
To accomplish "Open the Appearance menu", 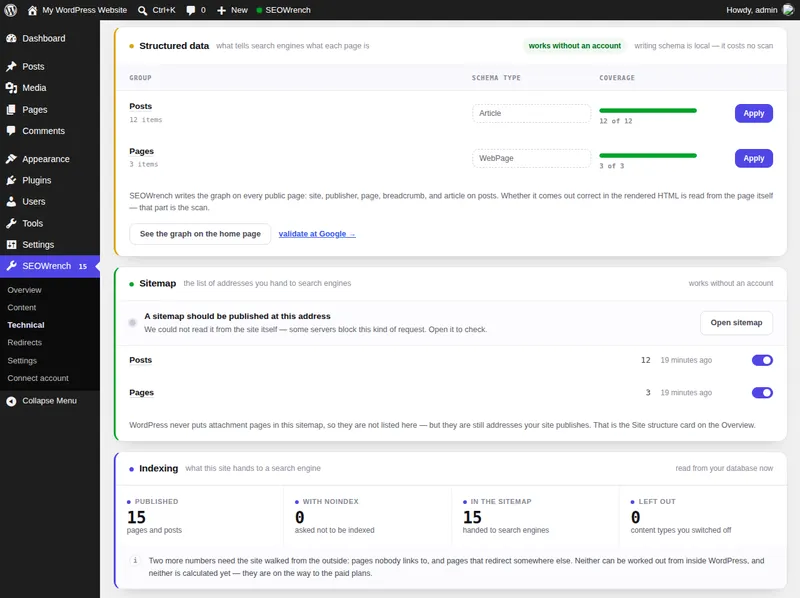I will [x=46, y=159].
